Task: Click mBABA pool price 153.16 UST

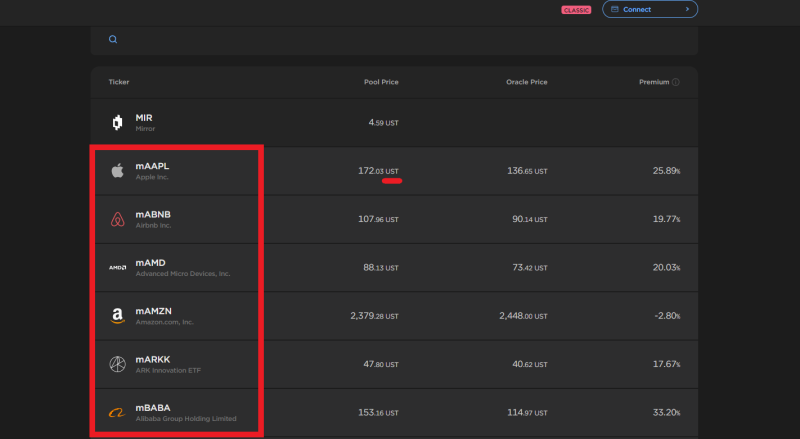Action: click(x=378, y=412)
